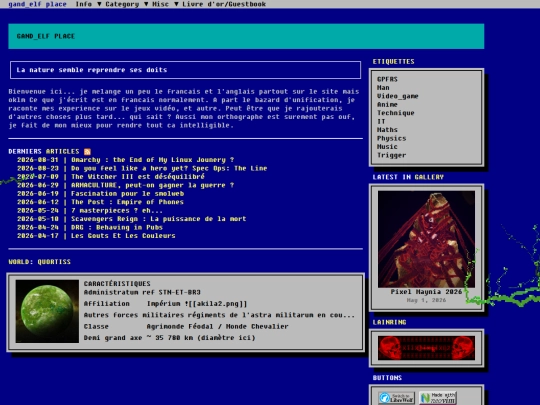Viewport: 540px width, 405px height.
Task: Click the La nature semble reprendre ses doits box
Action: click(x=186, y=70)
